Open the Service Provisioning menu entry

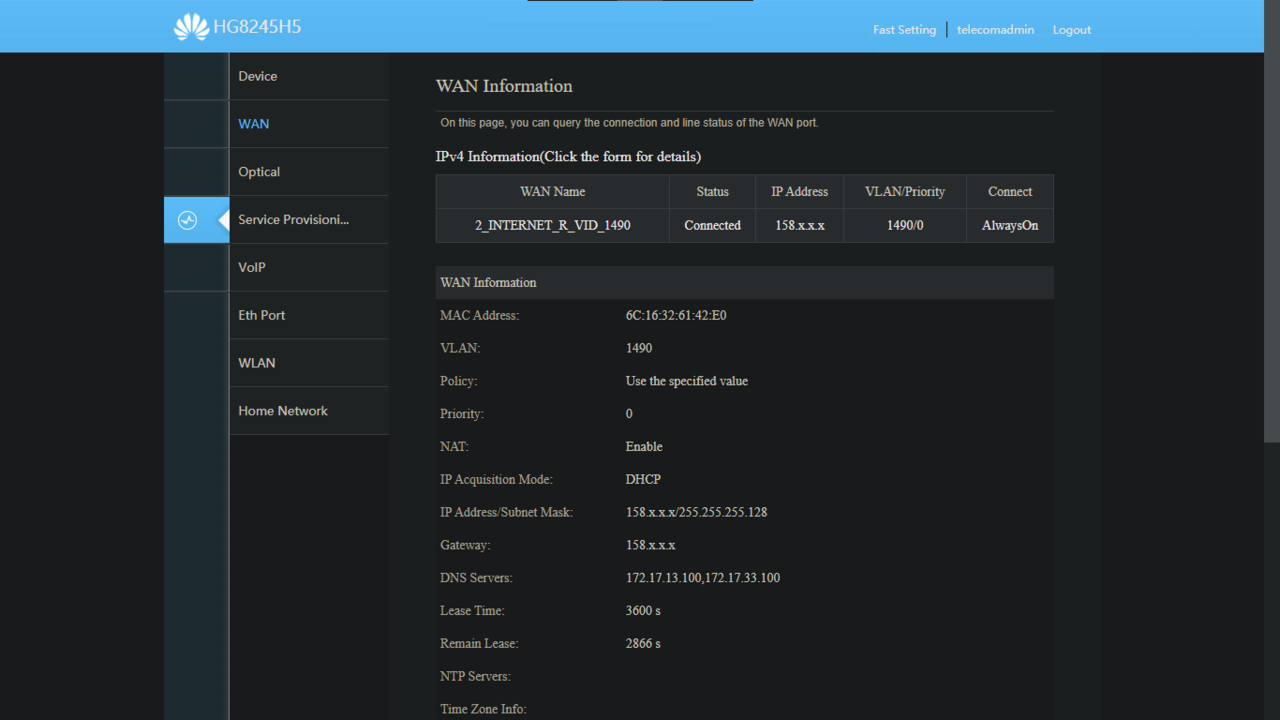[293, 220]
